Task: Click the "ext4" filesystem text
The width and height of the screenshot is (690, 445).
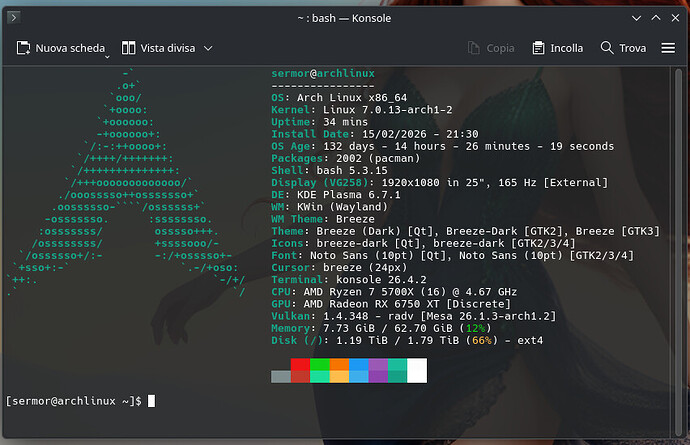Action: tap(530, 340)
